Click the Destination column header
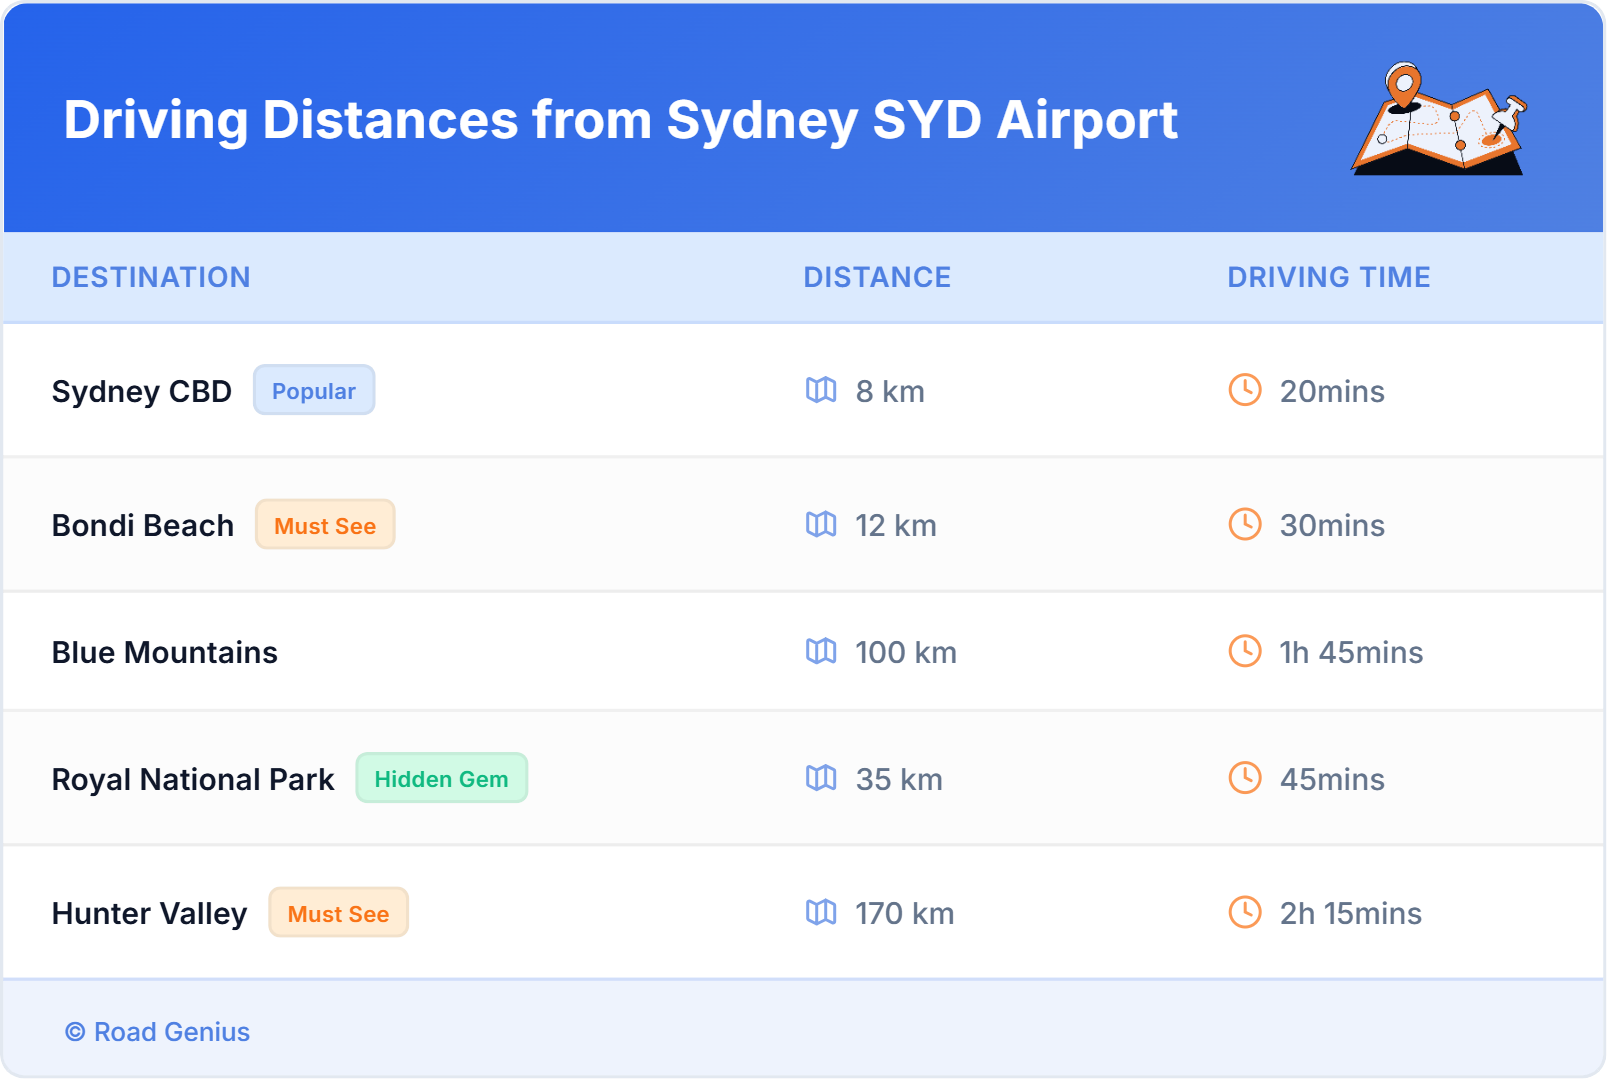The height and width of the screenshot is (1080, 1608). 151,277
